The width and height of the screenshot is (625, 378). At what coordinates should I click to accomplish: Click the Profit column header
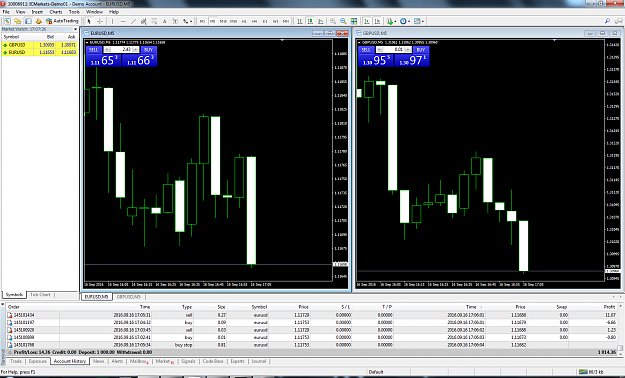pyautogui.click(x=609, y=307)
